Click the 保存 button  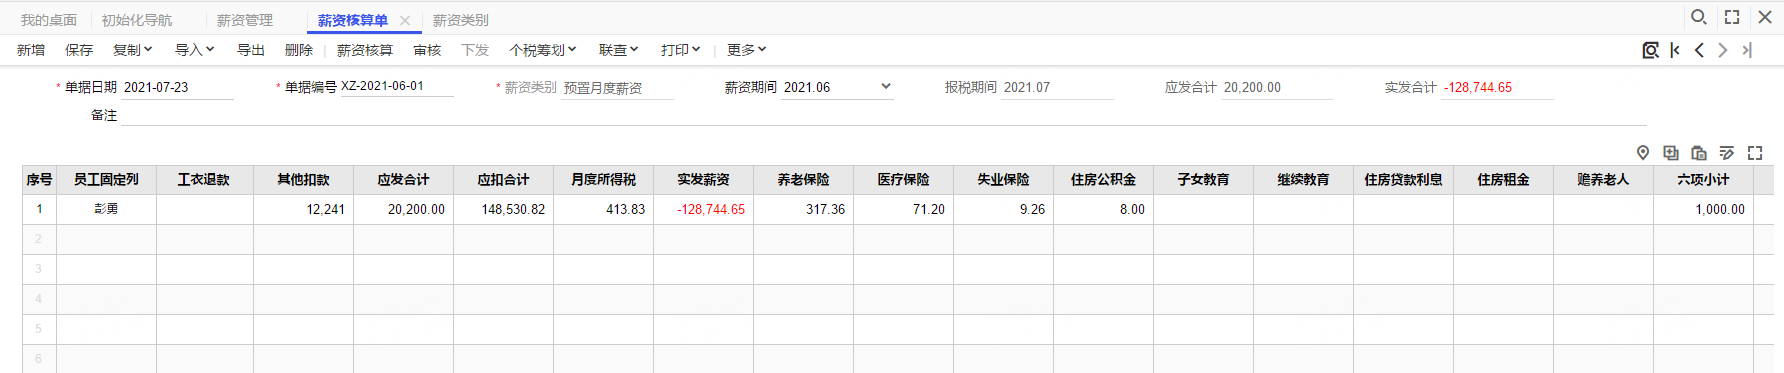click(x=79, y=50)
